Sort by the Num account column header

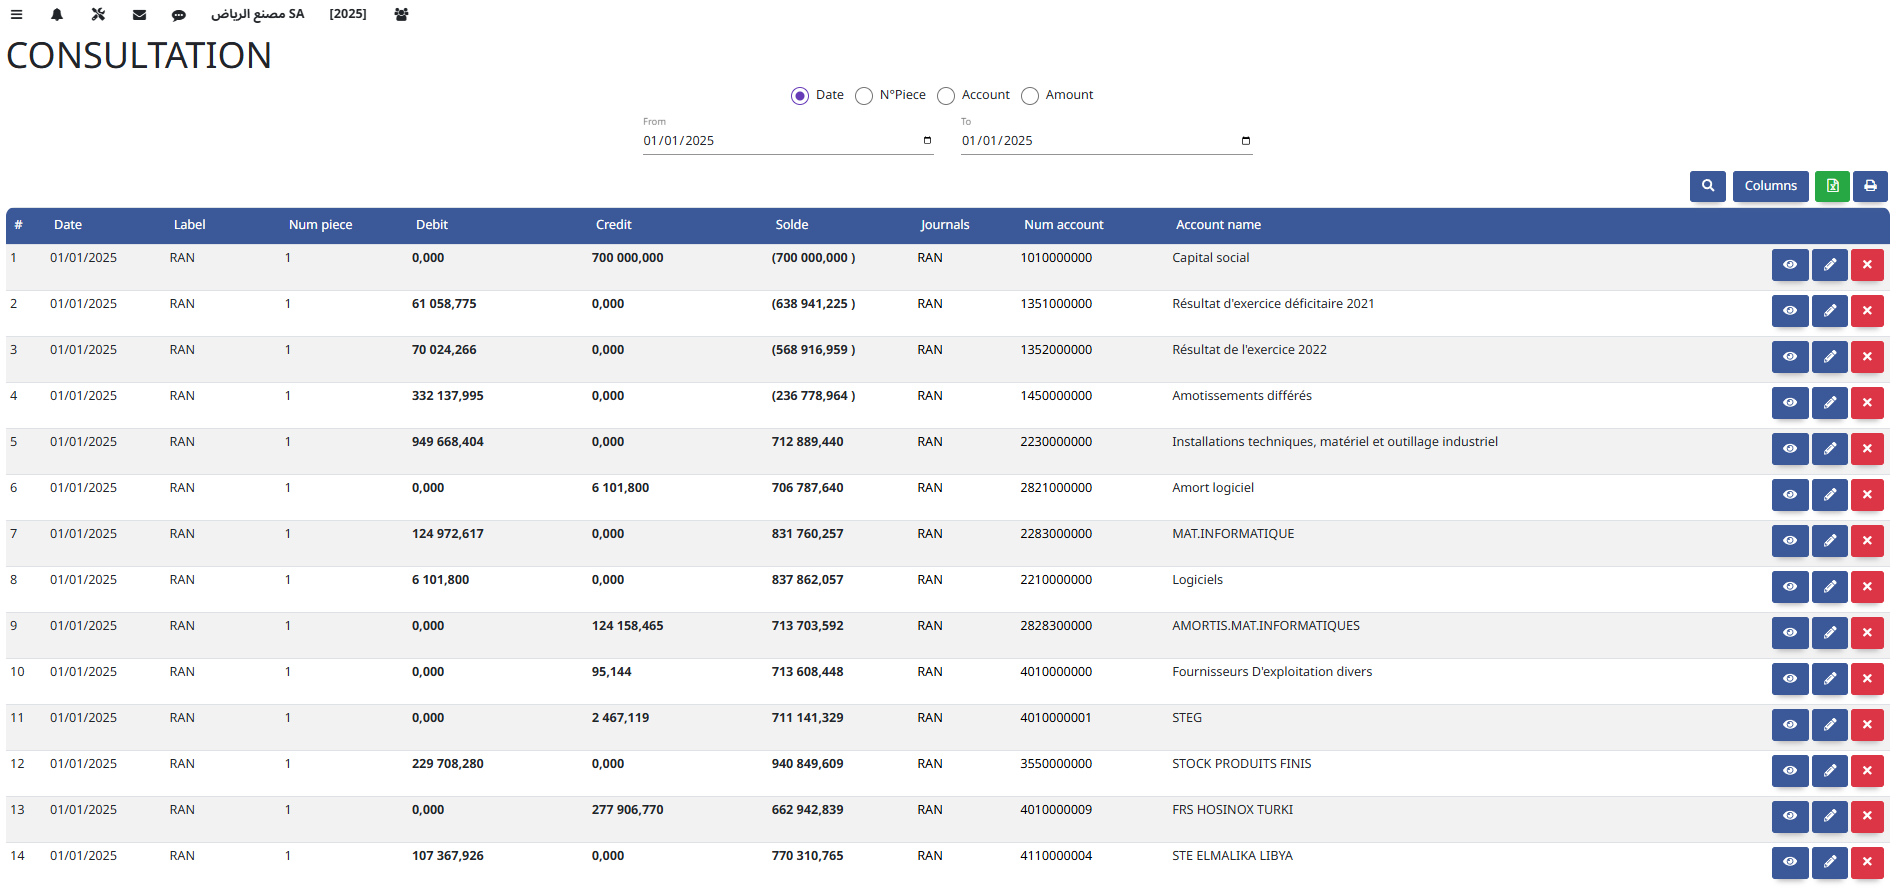click(1064, 225)
